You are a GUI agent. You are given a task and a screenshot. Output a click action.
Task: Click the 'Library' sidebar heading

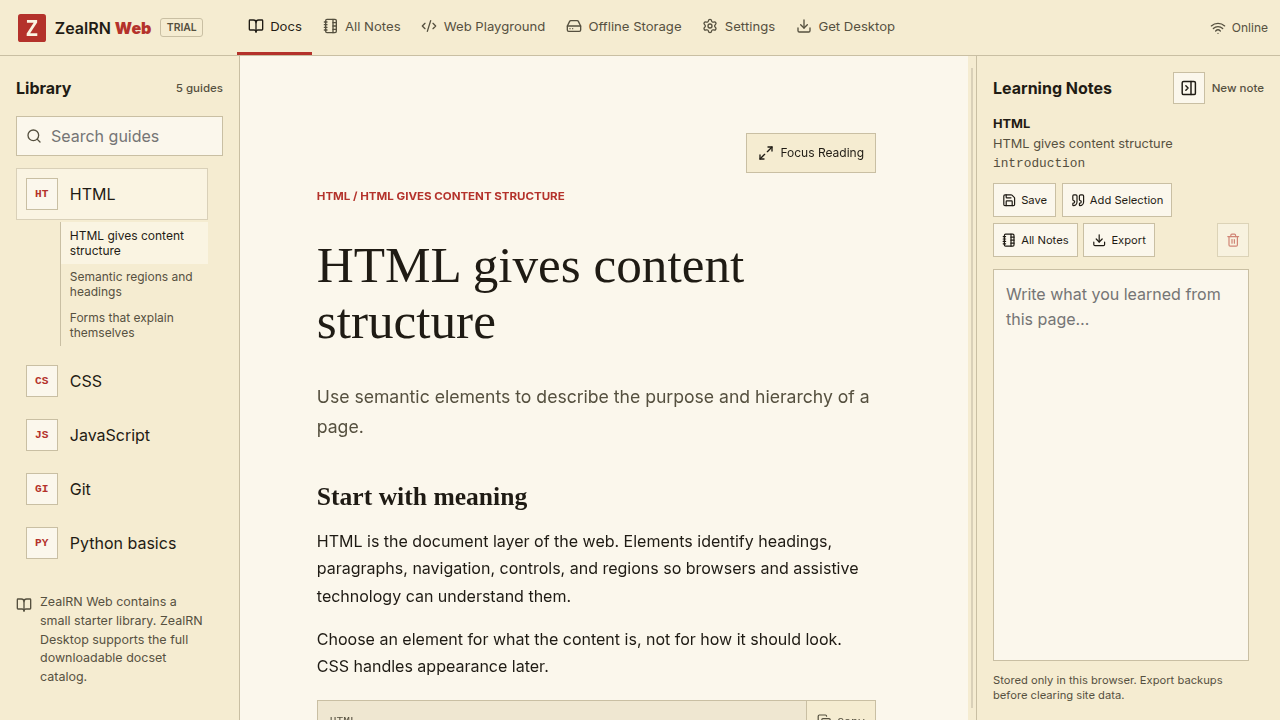pos(43,88)
